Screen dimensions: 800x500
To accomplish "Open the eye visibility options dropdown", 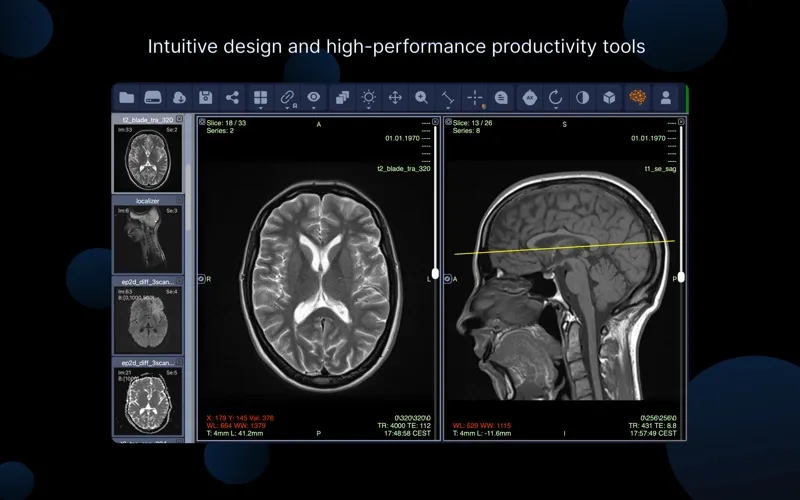I will 314,99.
